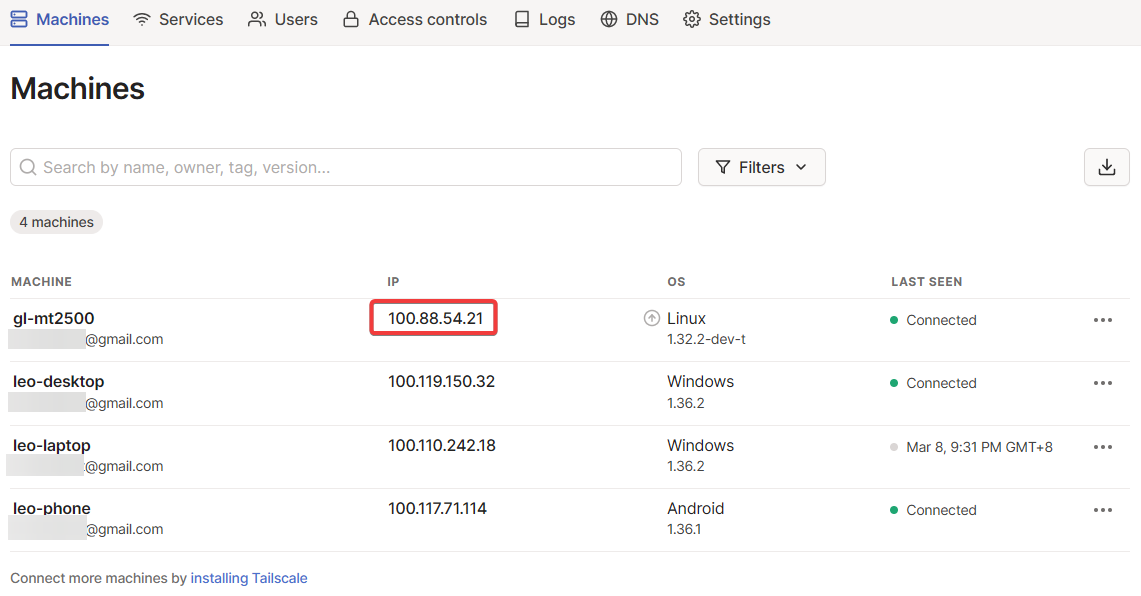Go to the Users tab
Screen dimensions: 1141x596
[x=282, y=20]
